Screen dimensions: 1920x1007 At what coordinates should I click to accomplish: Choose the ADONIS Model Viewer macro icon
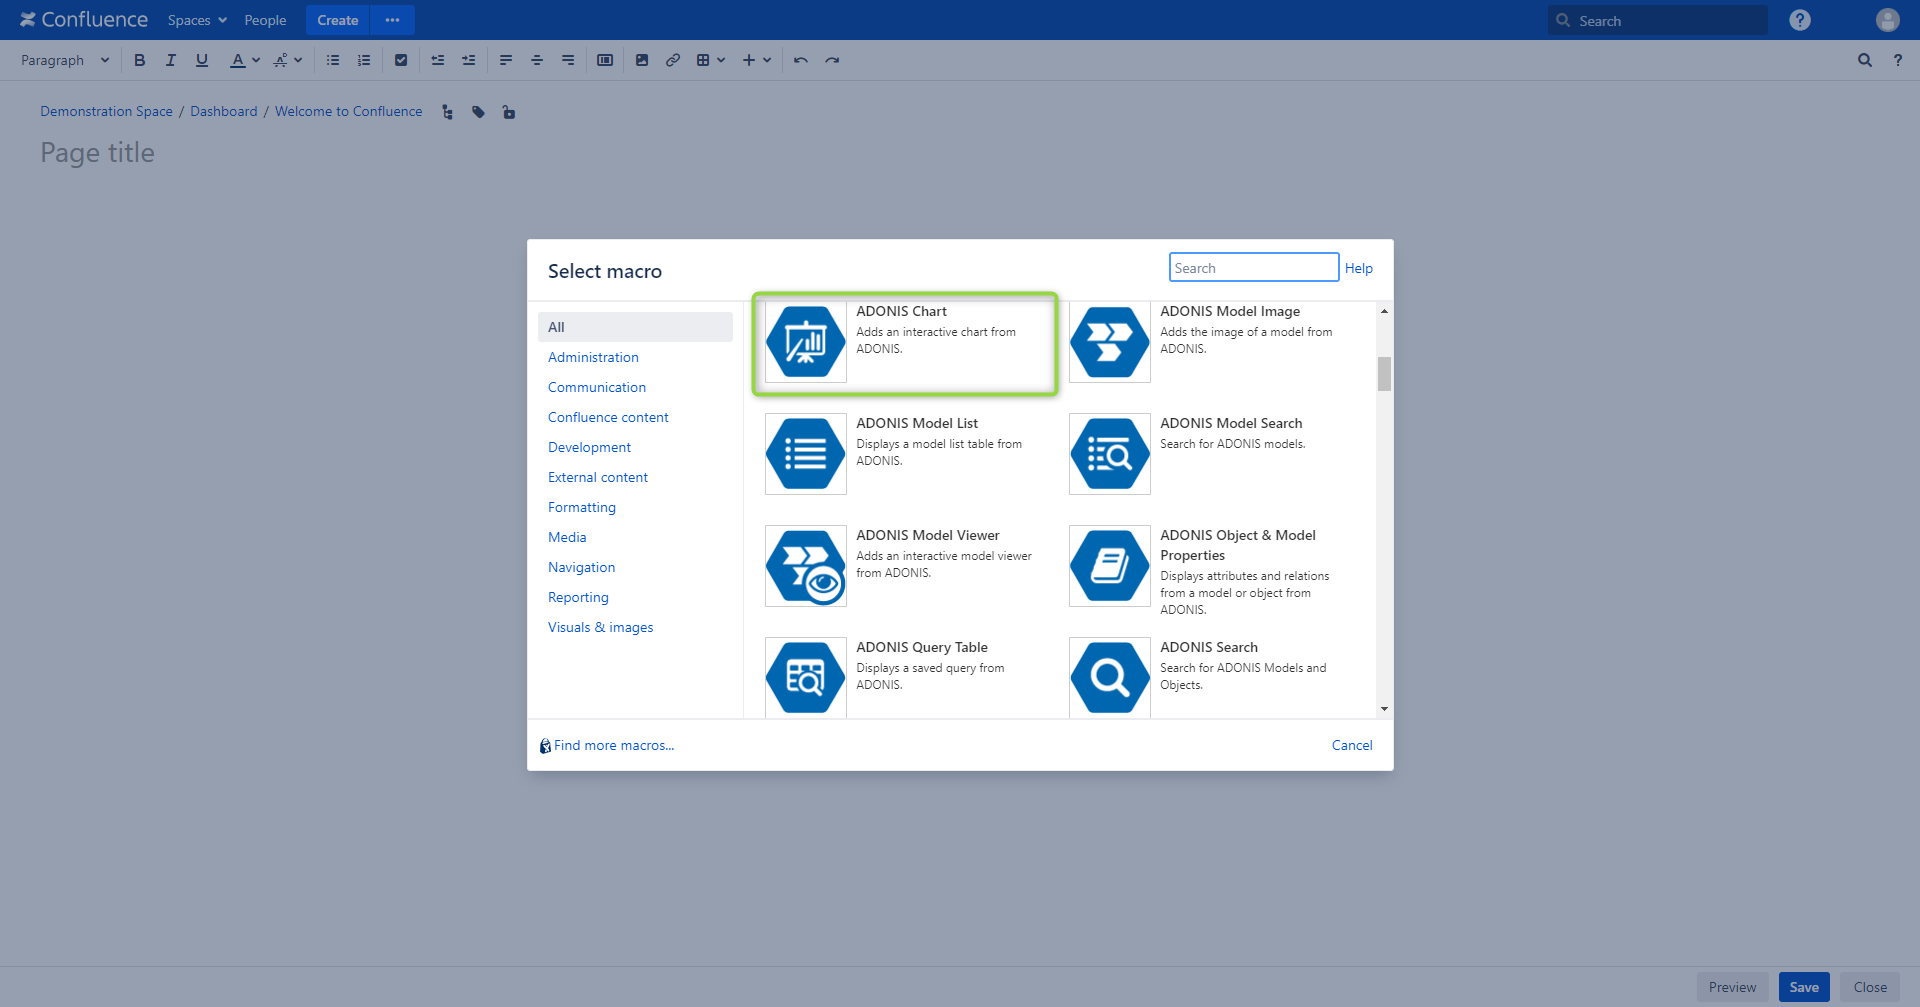tap(806, 566)
